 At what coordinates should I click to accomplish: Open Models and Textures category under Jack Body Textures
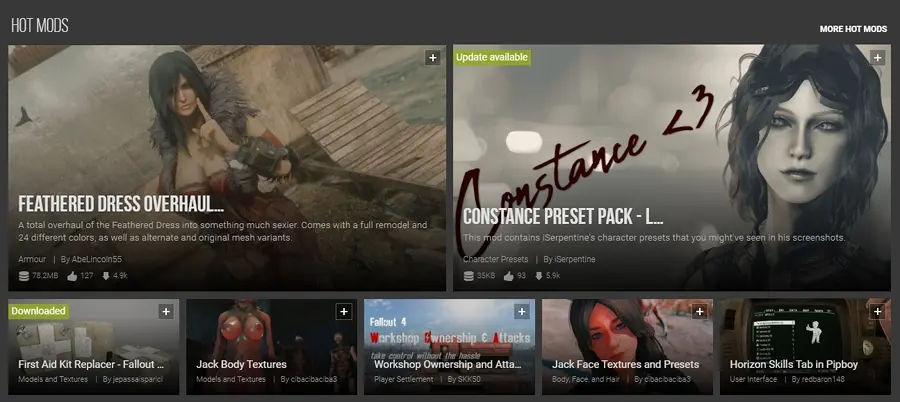coord(231,380)
